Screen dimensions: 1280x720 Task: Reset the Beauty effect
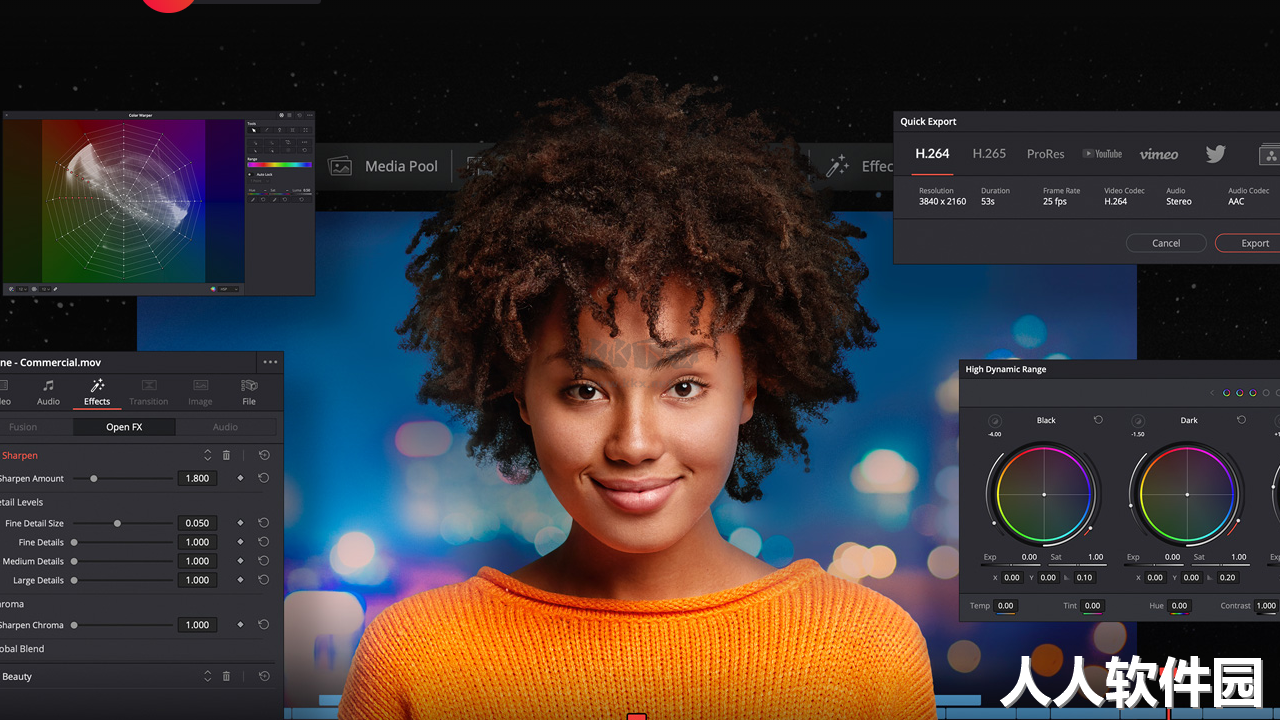click(x=264, y=676)
